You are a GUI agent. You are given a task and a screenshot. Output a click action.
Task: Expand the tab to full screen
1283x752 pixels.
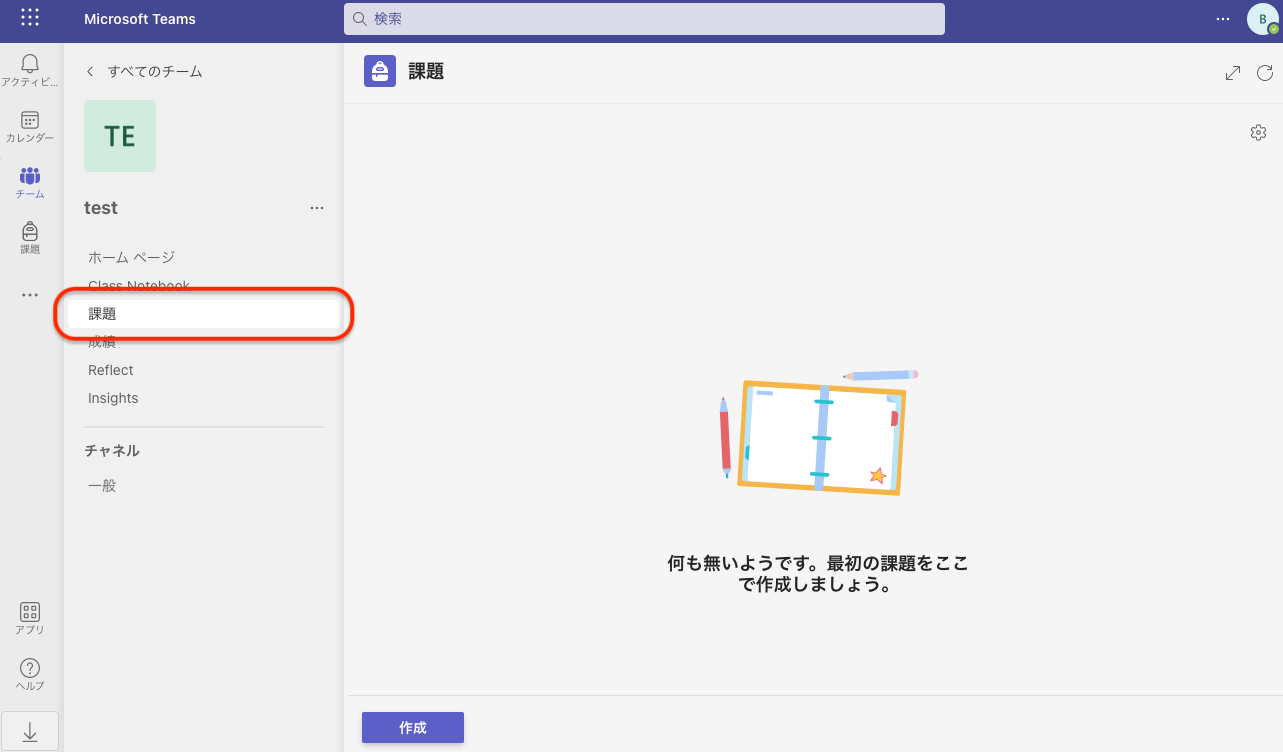click(1233, 73)
